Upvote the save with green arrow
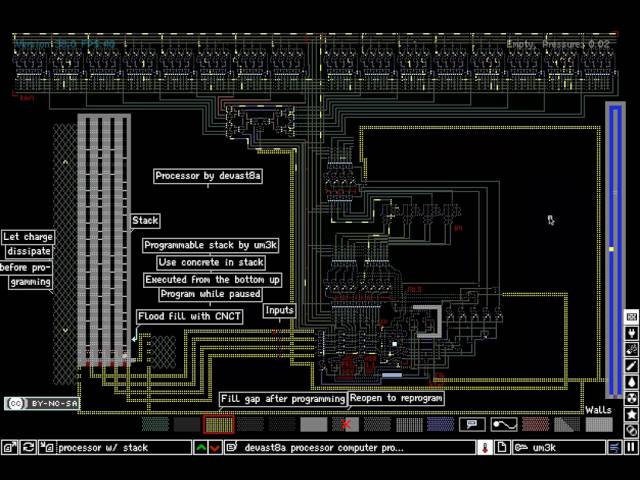This screenshot has width=640, height=480. click(x=200, y=448)
